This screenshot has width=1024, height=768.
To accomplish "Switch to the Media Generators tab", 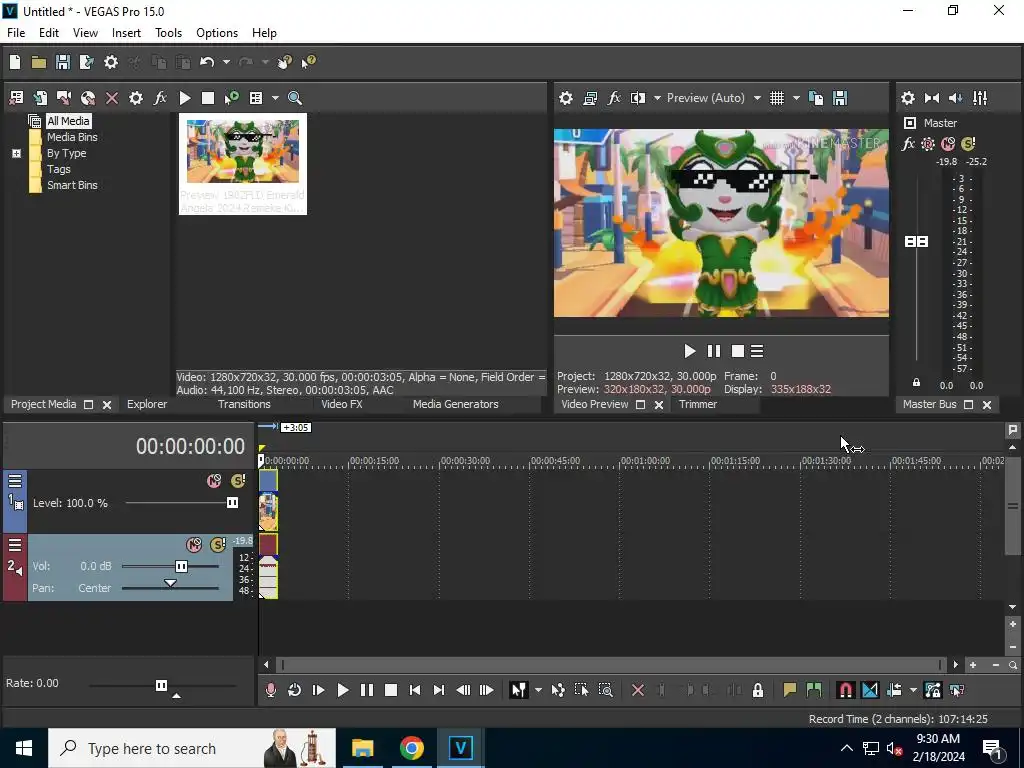I will (455, 404).
